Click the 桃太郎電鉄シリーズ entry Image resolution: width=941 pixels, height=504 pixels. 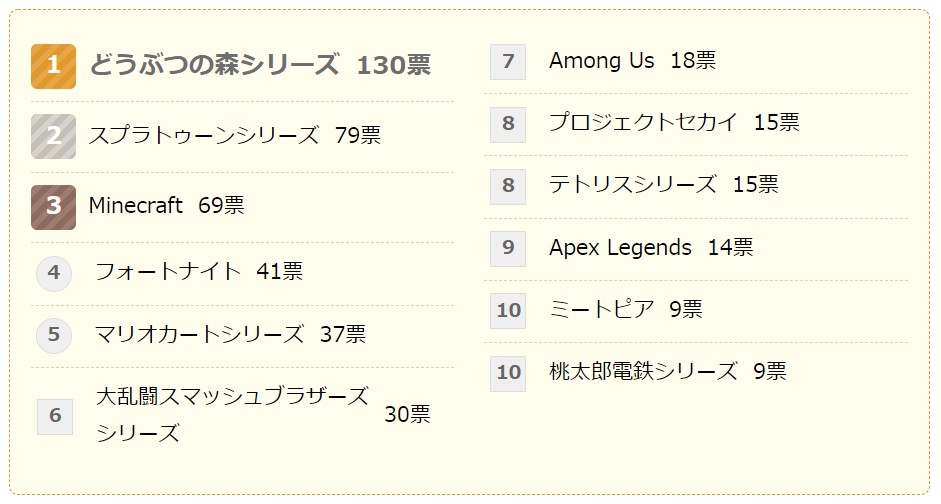(x=643, y=372)
